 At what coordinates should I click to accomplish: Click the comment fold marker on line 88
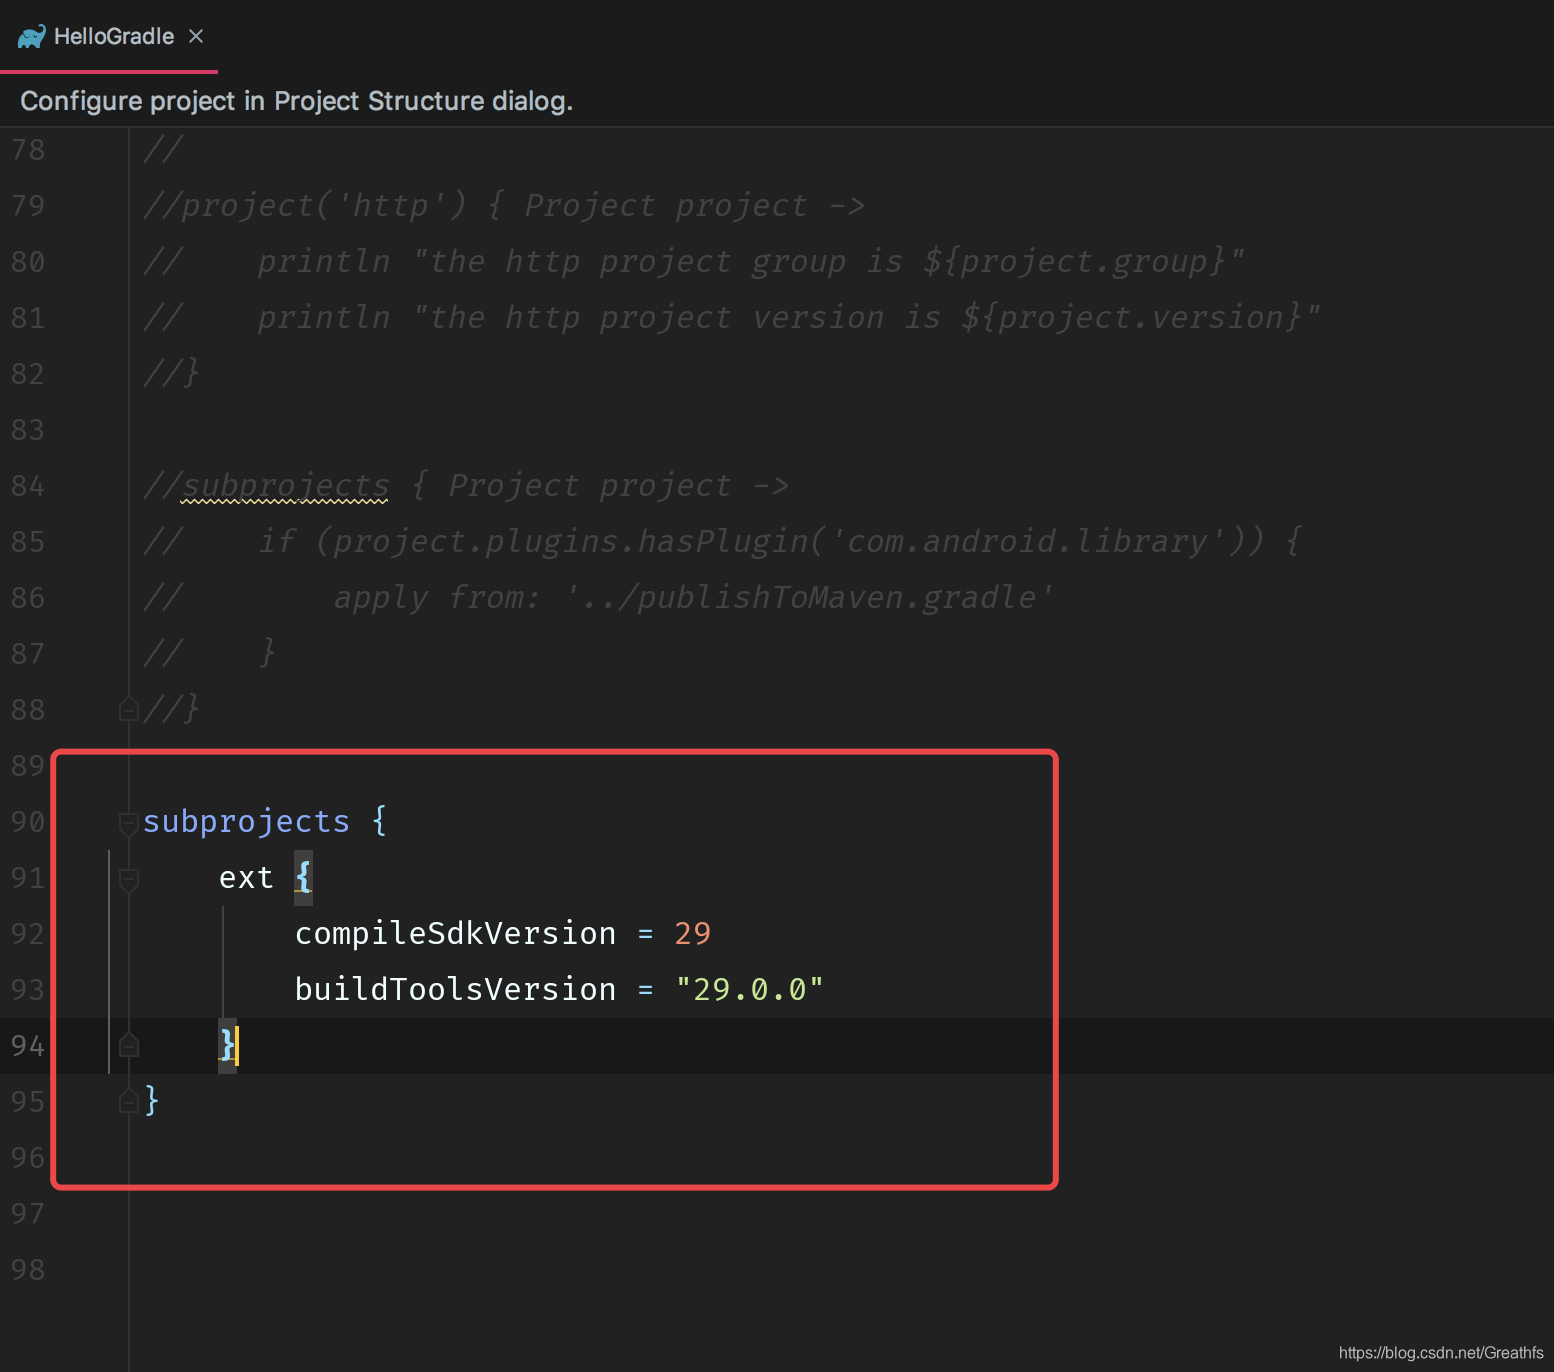pyautogui.click(x=129, y=709)
